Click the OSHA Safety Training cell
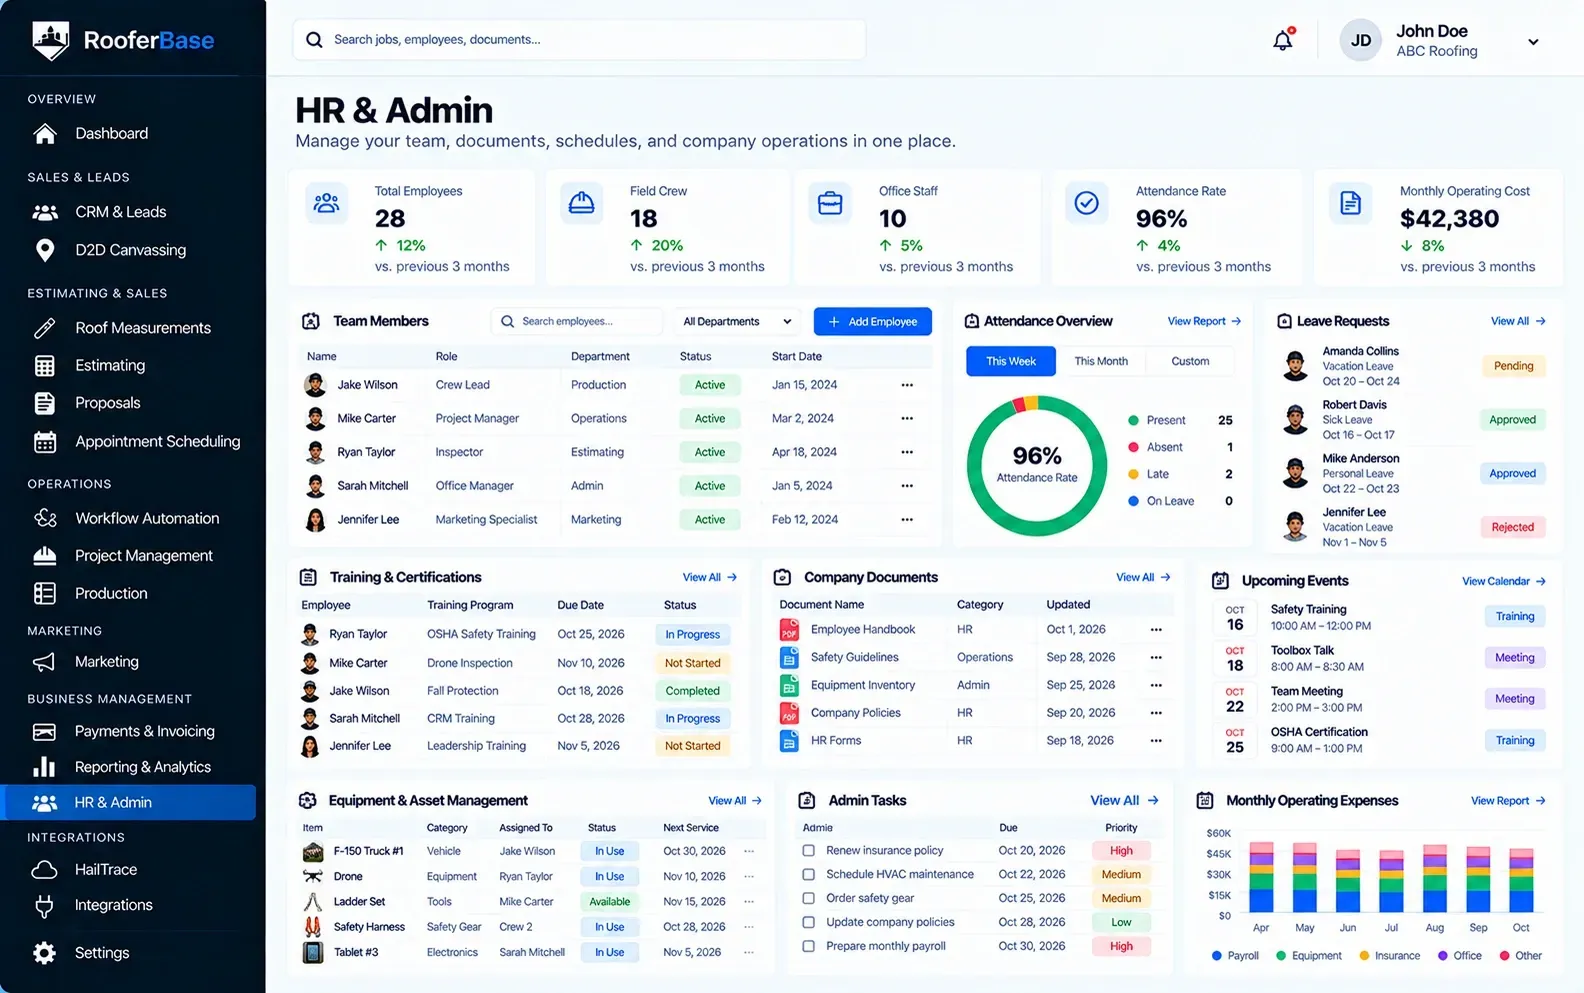The image size is (1584, 993). pyautogui.click(x=481, y=634)
